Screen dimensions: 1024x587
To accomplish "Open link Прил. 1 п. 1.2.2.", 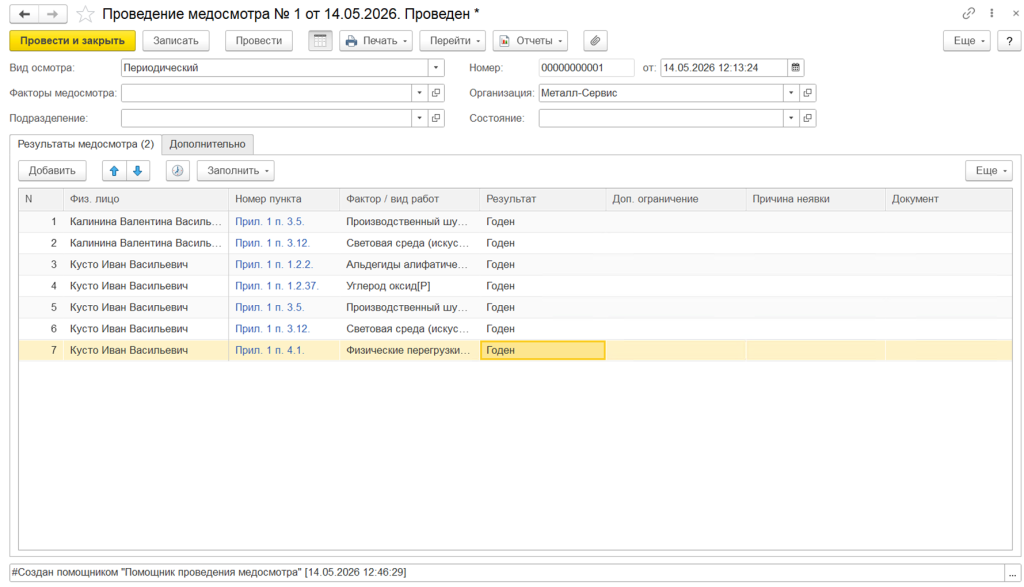I will click(x=274, y=264).
